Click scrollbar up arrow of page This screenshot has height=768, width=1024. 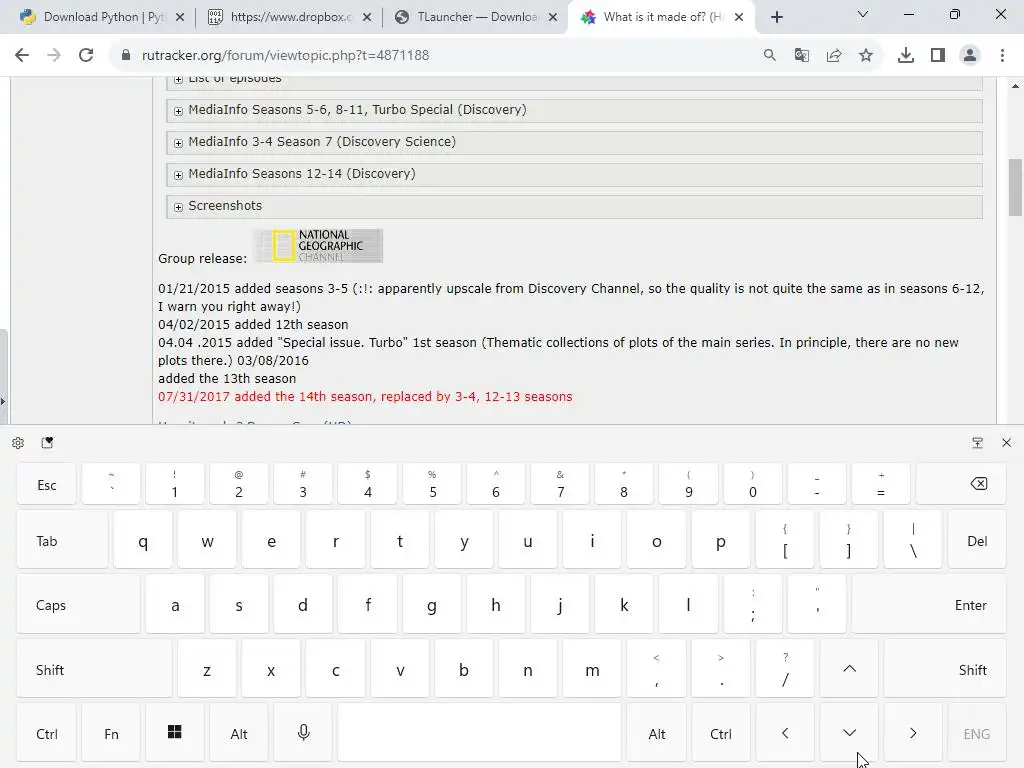(1015, 86)
